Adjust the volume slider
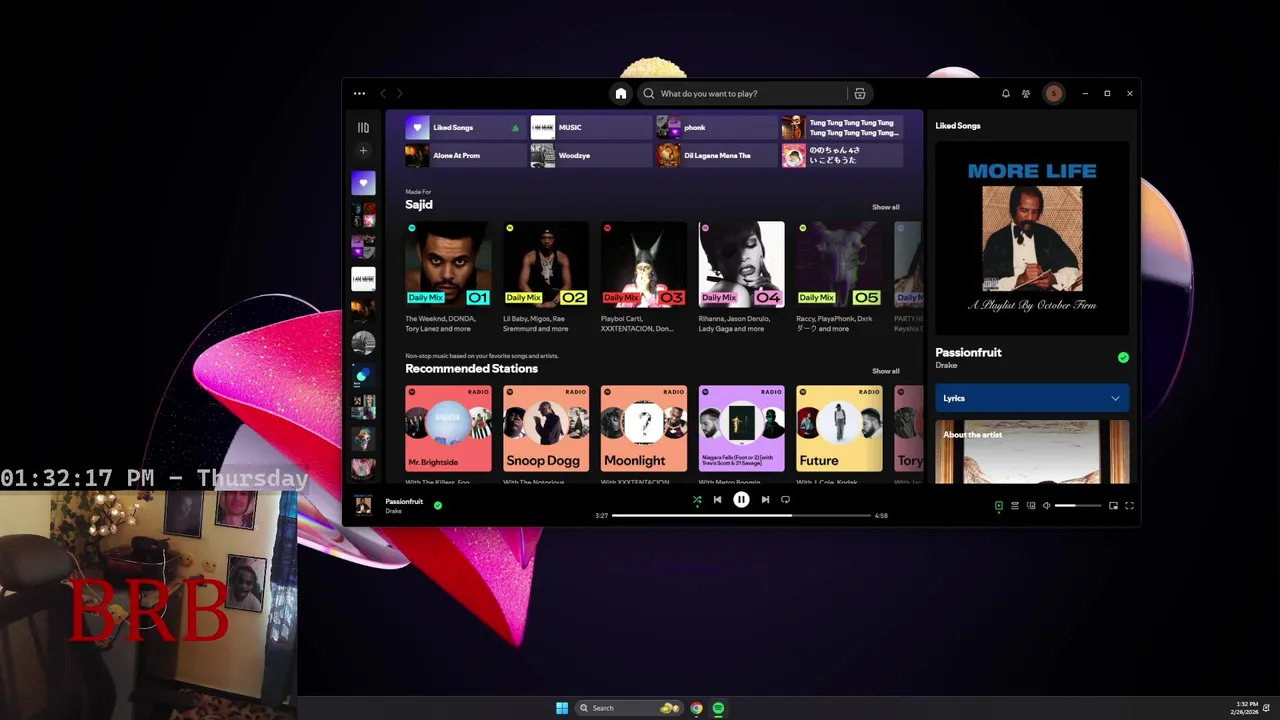This screenshot has height=720, width=1280. [x=1078, y=506]
